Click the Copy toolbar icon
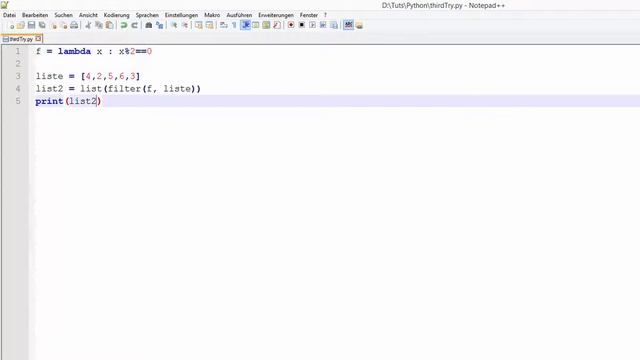The image size is (640, 360). pos(99,25)
